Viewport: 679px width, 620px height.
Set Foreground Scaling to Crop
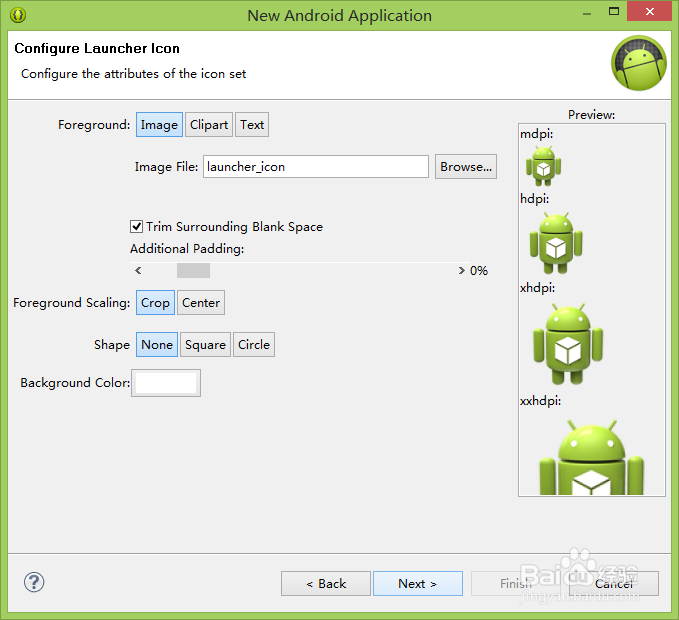(x=155, y=303)
